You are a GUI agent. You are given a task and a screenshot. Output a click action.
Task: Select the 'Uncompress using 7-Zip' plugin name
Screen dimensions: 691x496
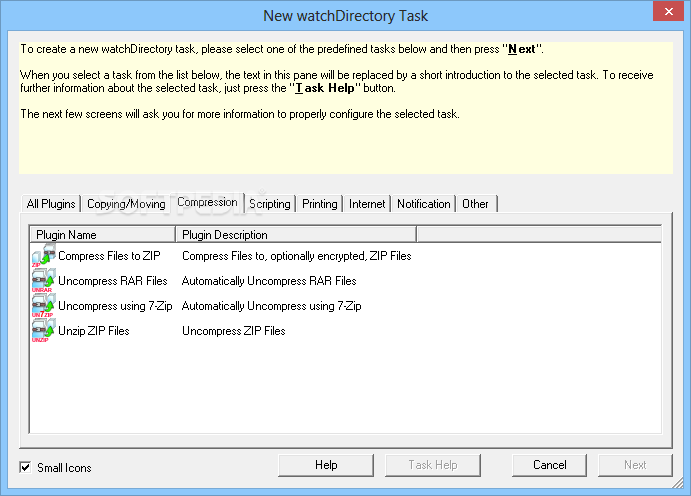tap(115, 306)
